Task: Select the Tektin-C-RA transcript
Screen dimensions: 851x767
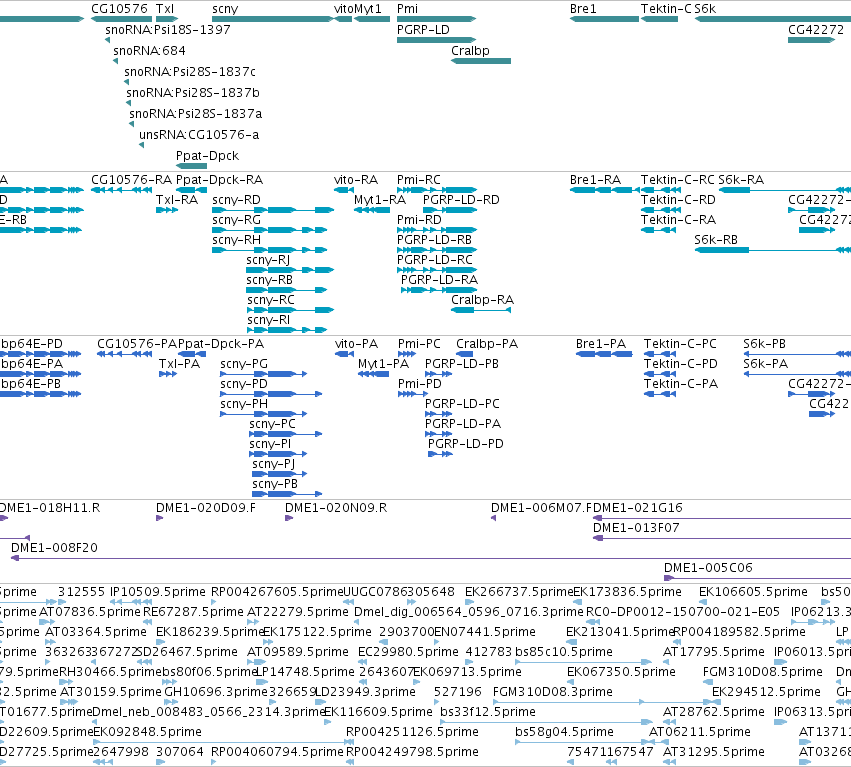Action: [658, 230]
